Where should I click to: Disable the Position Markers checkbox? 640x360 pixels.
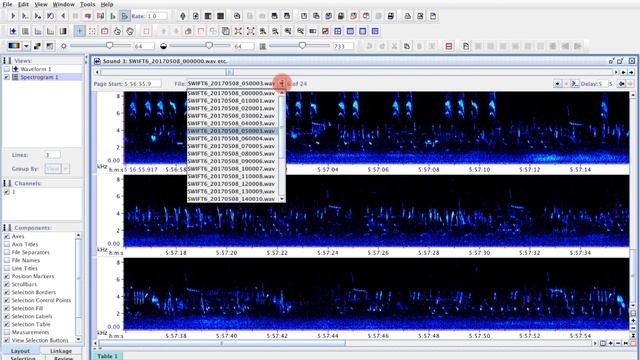coord(7,276)
